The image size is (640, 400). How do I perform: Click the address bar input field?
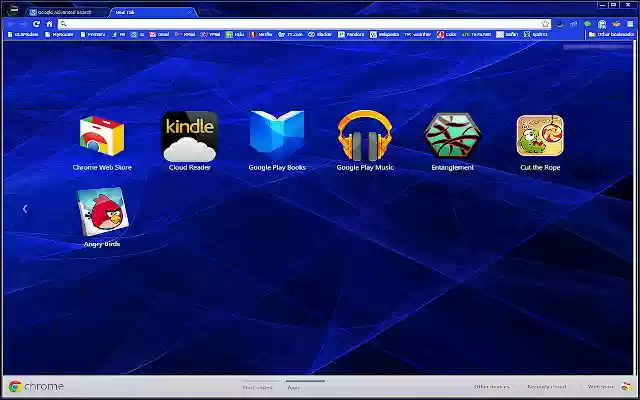[304, 24]
